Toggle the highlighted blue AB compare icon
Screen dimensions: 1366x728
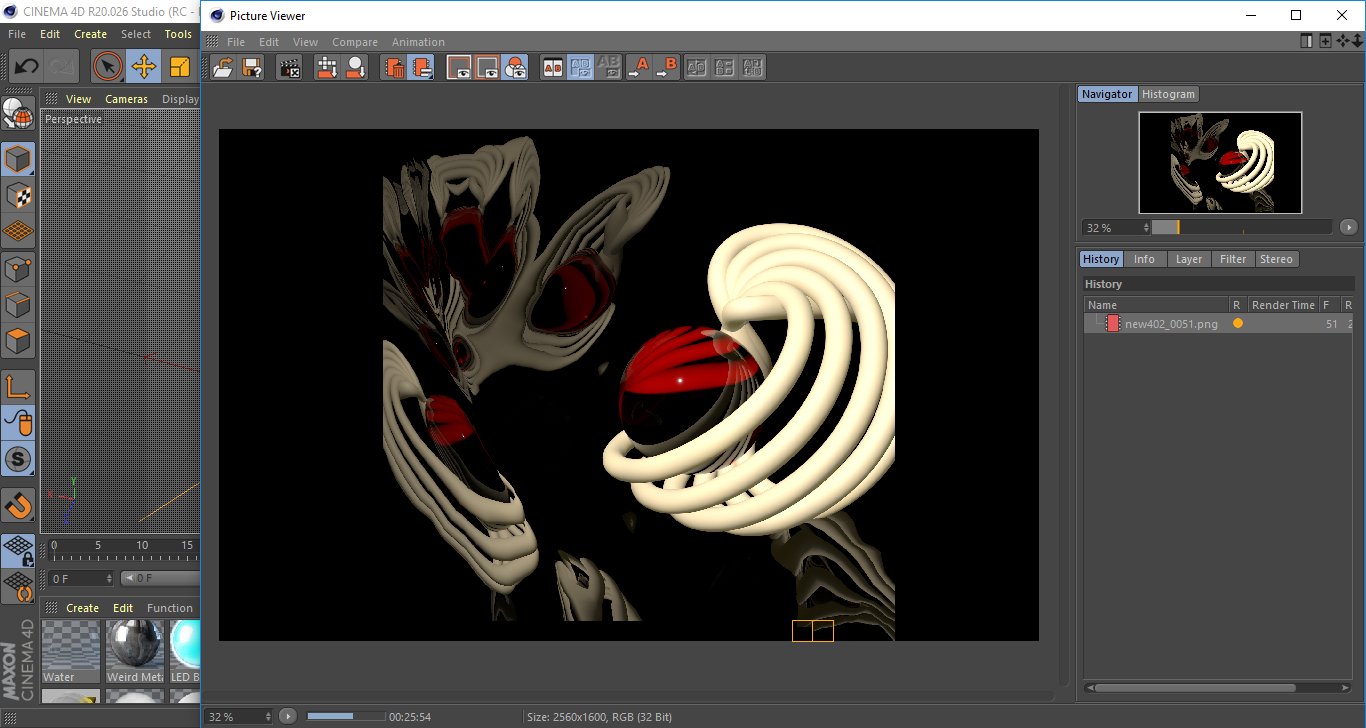click(x=580, y=67)
